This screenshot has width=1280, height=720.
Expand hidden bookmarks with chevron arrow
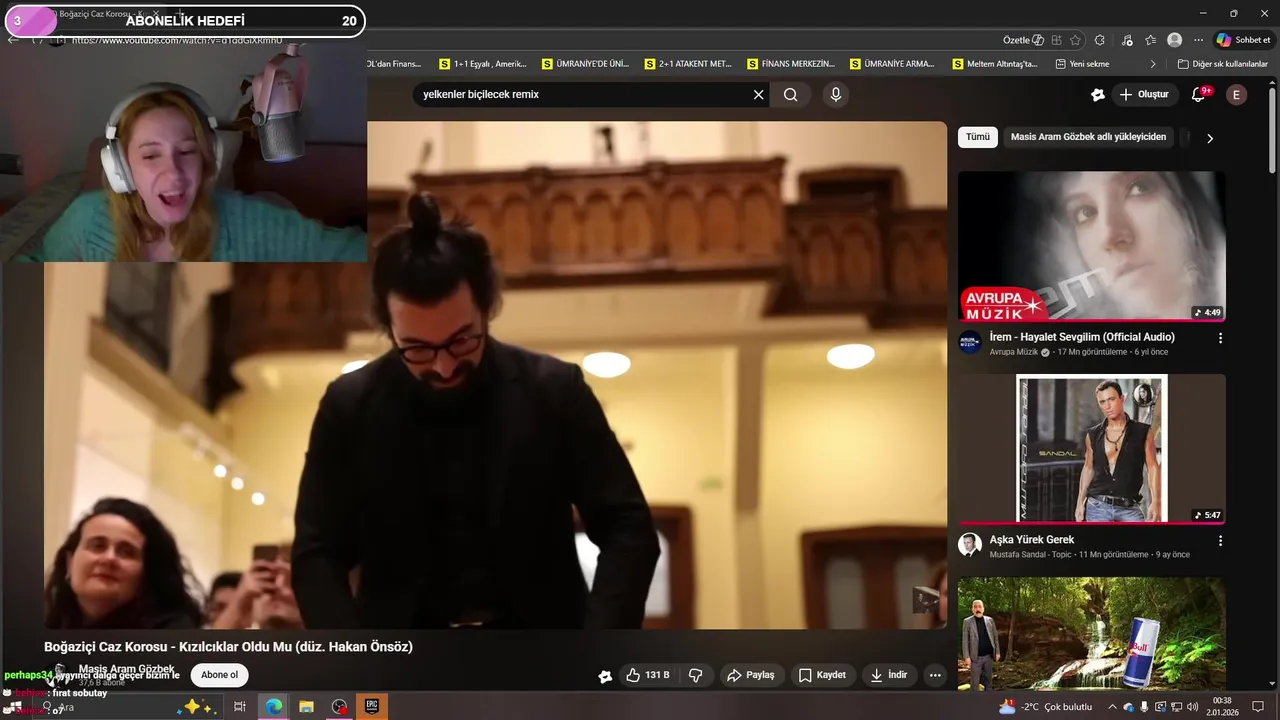point(1153,64)
